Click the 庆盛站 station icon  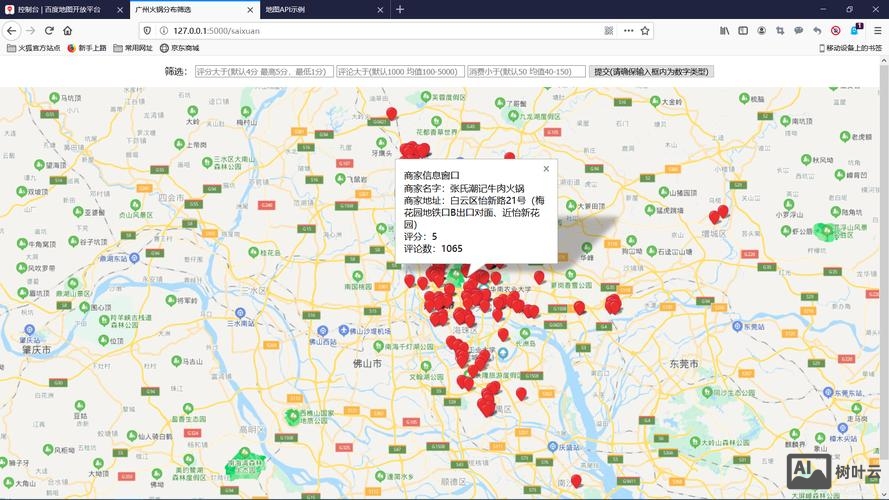point(553,447)
